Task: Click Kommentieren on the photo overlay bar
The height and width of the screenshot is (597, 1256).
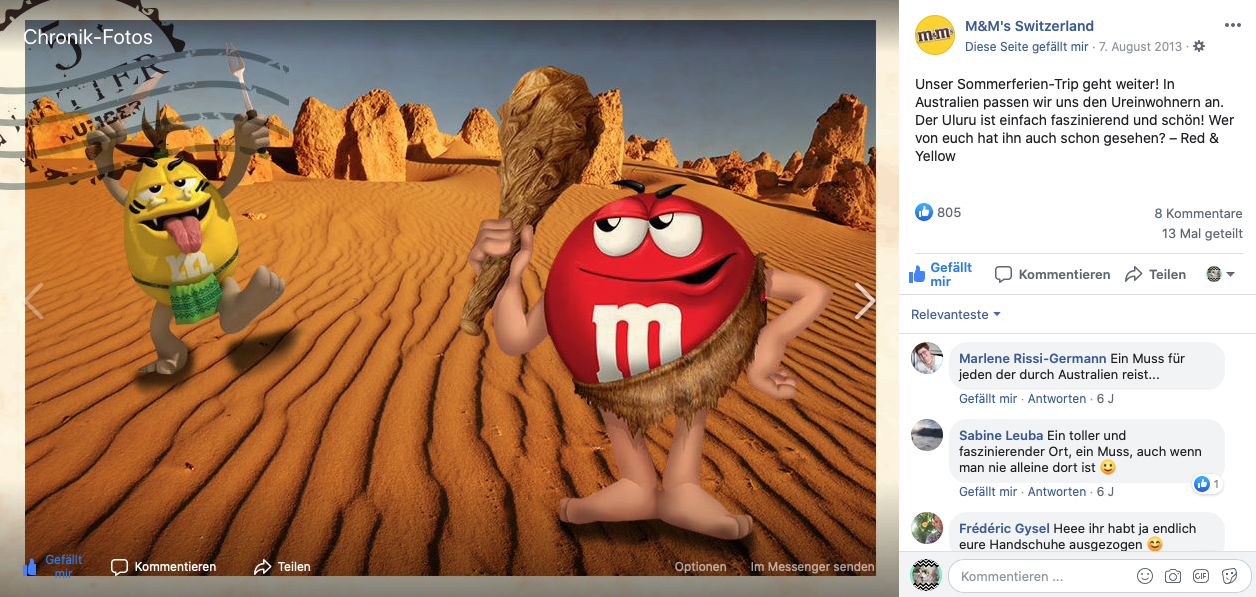Action: point(164,567)
